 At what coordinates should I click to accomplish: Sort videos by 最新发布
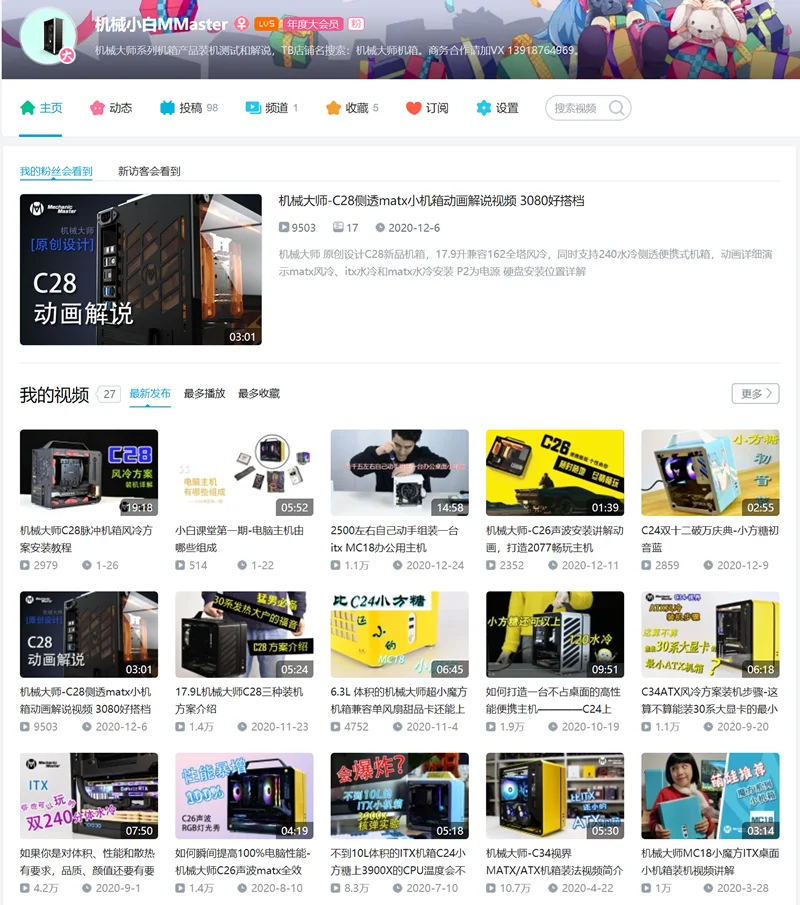click(x=150, y=394)
